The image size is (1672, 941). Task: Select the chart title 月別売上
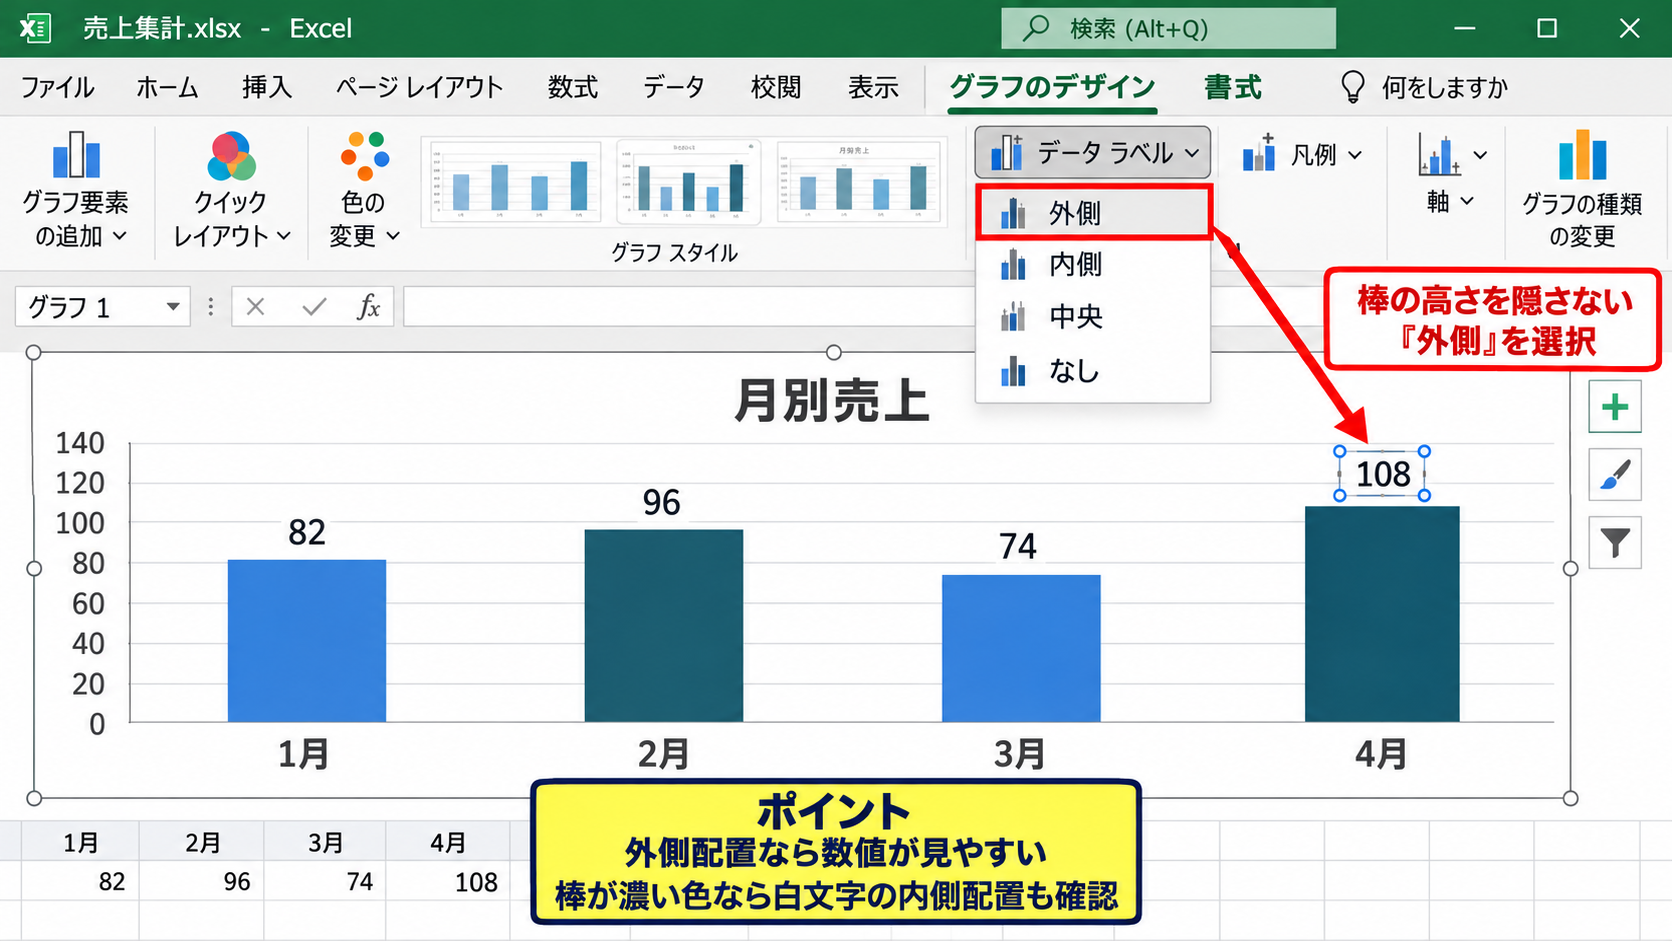[832, 400]
